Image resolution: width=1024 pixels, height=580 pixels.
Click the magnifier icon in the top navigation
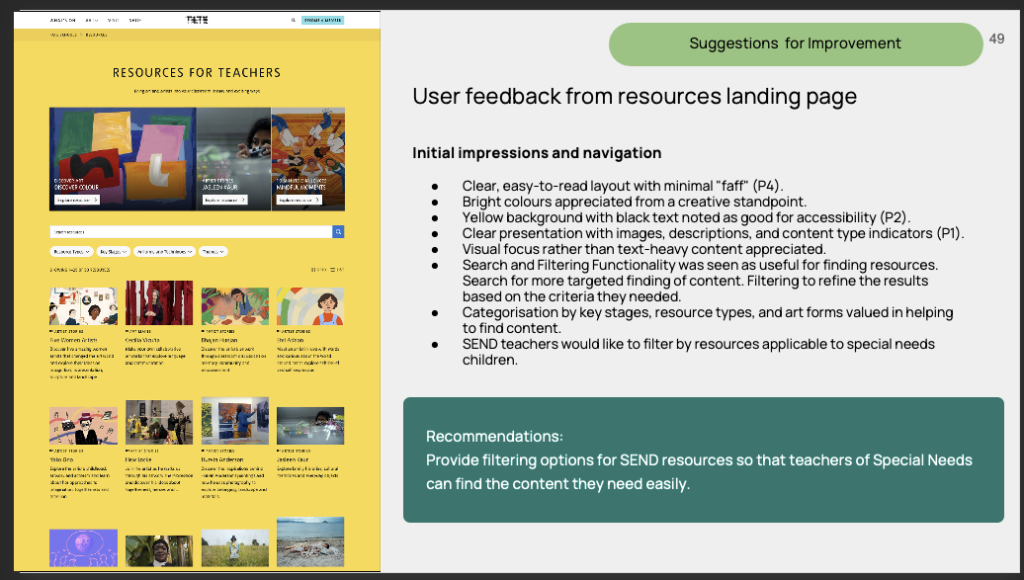pyautogui.click(x=293, y=19)
